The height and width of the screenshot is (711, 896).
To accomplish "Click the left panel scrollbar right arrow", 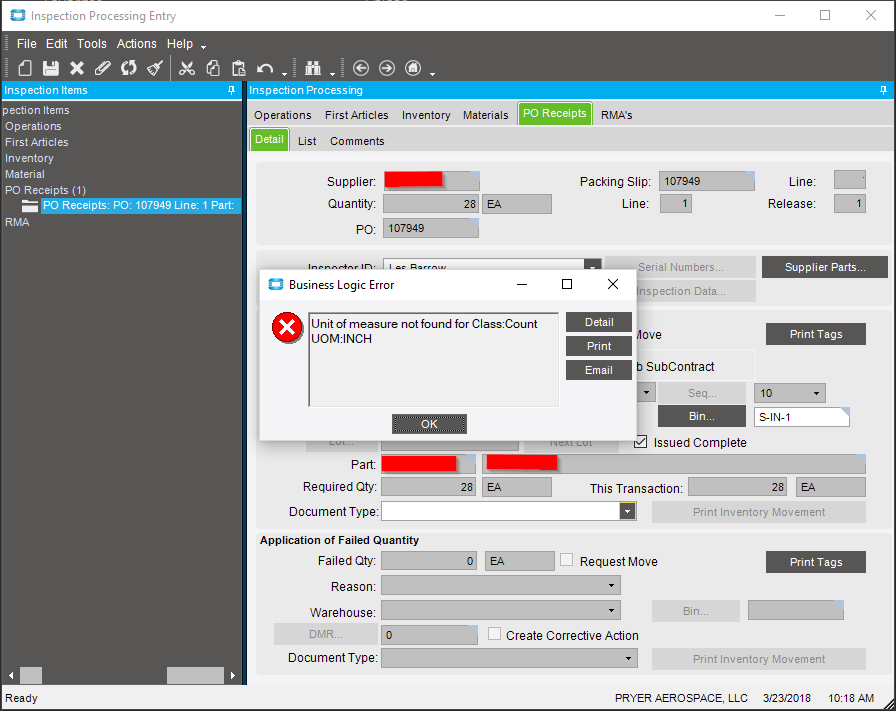I will pyautogui.click(x=233, y=675).
